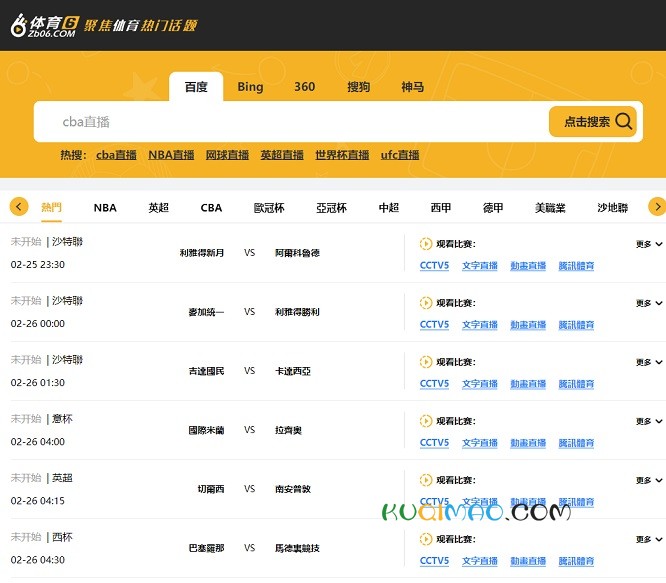
Task: Open 動畫直播 for 吉达国民 match
Action: (x=528, y=383)
